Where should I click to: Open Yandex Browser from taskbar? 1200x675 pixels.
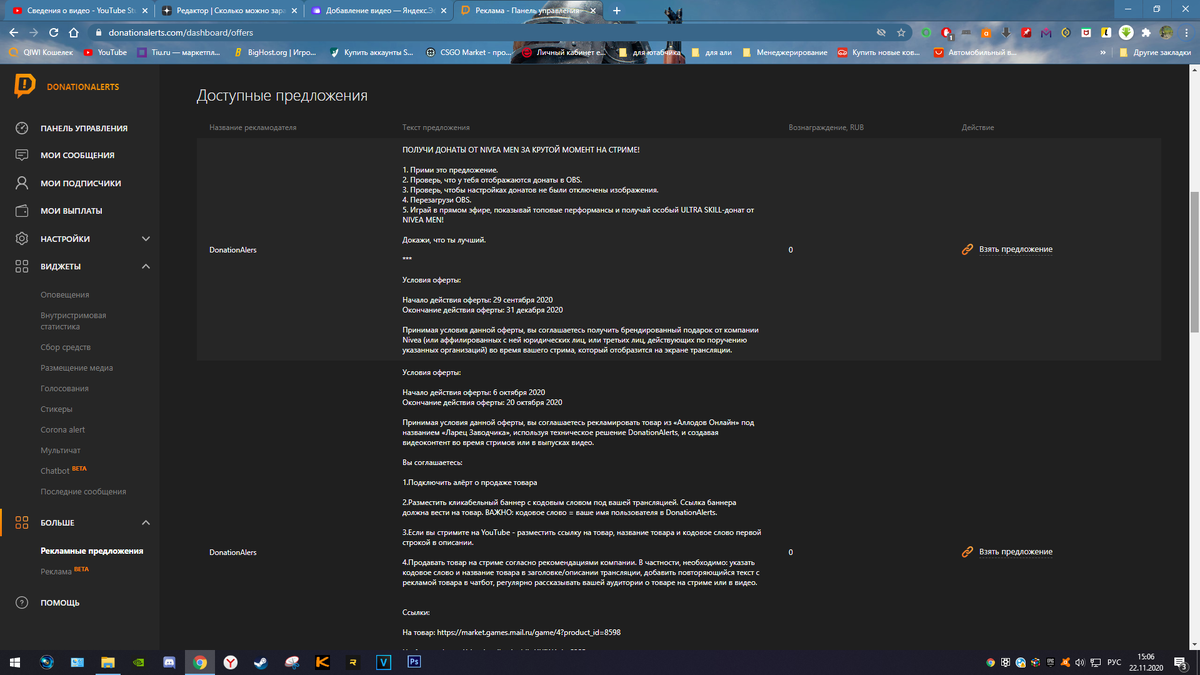[230, 662]
